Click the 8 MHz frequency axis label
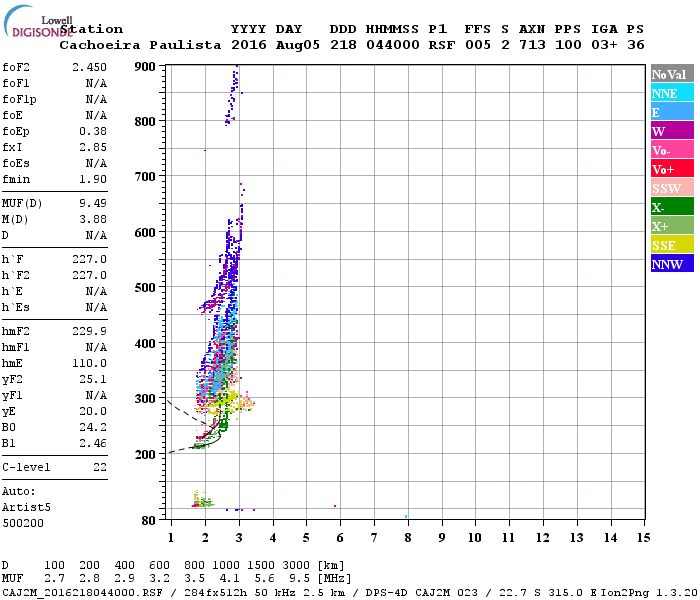700x600 pixels. pyautogui.click(x=408, y=538)
